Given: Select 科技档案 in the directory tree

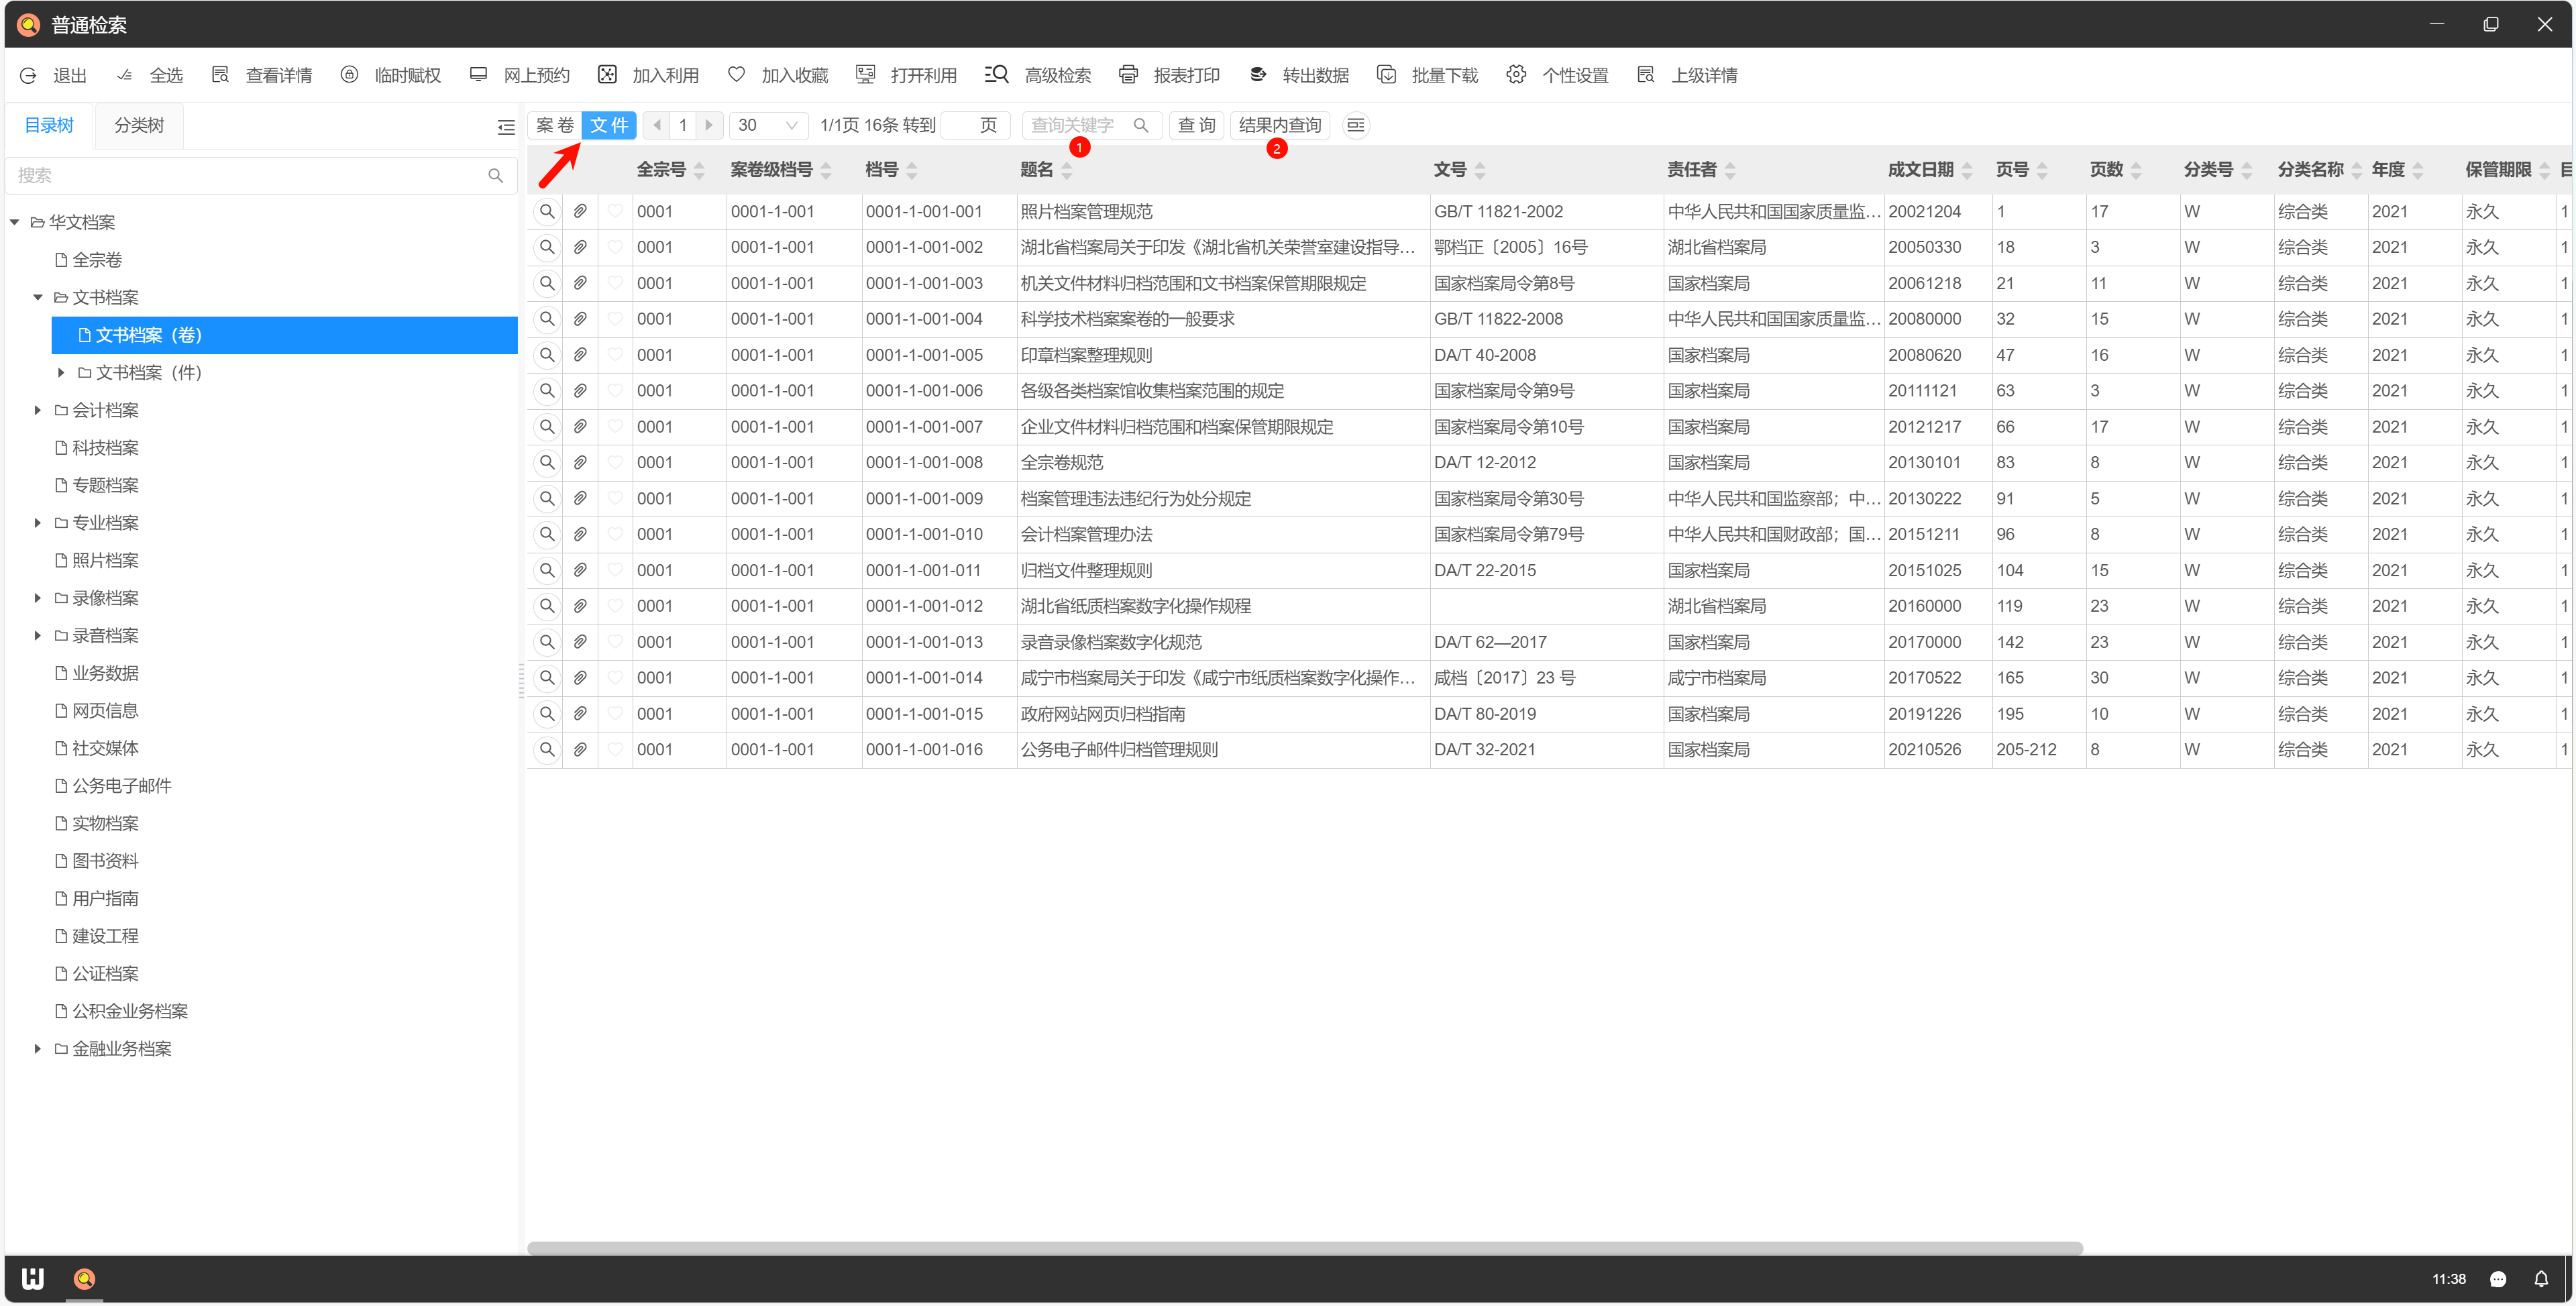Looking at the screenshot, I should click(105, 447).
